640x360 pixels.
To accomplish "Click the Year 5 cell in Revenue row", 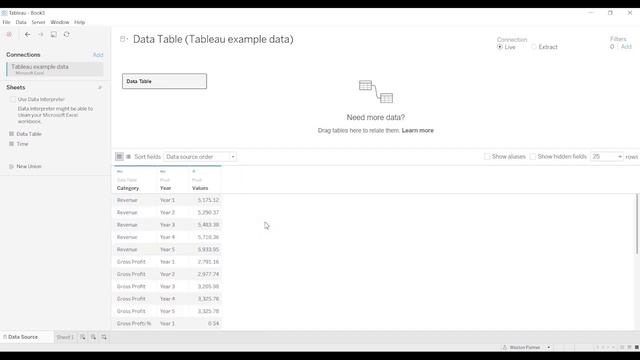I will pyautogui.click(x=167, y=249).
